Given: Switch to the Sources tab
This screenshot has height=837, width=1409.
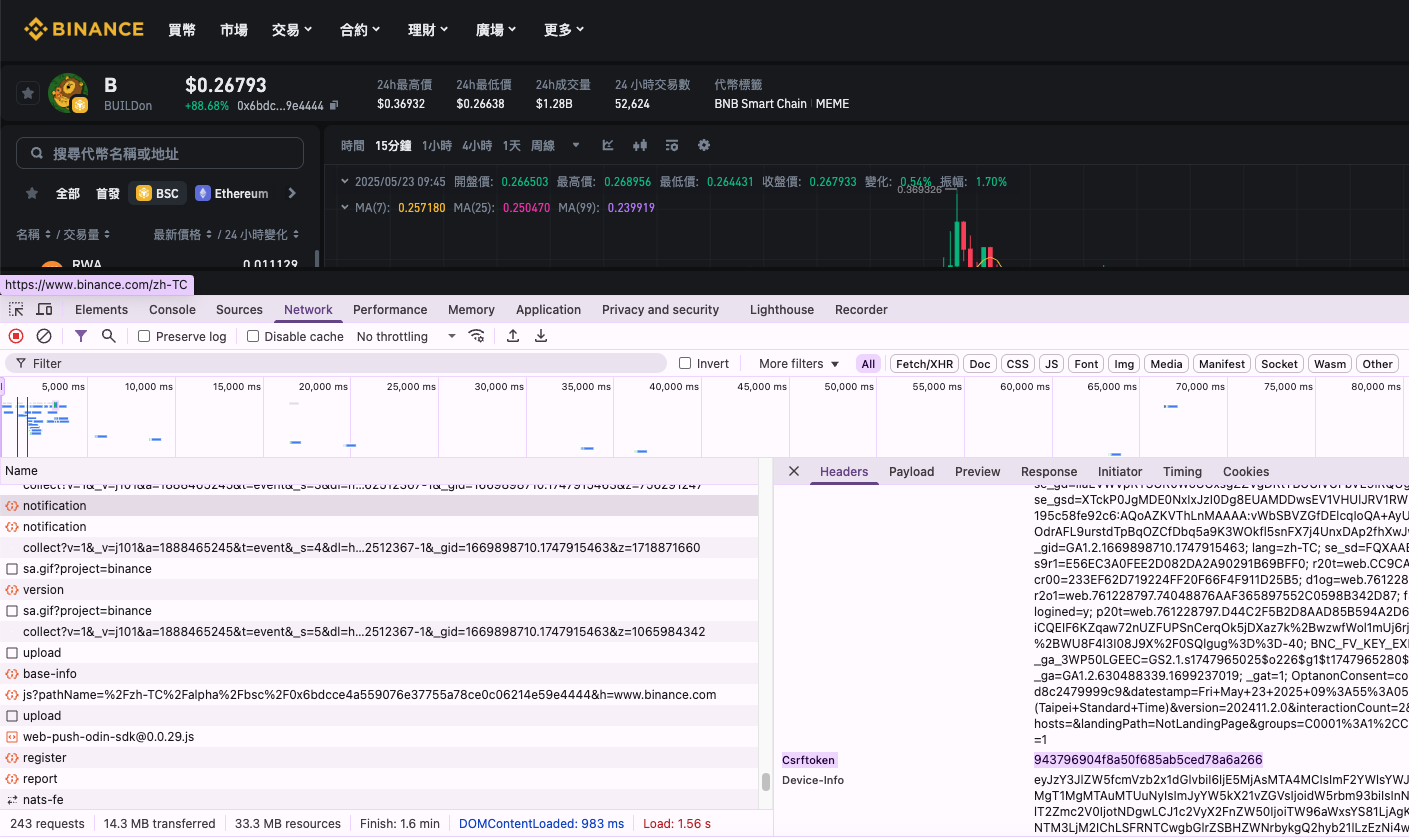Looking at the screenshot, I should point(239,309).
